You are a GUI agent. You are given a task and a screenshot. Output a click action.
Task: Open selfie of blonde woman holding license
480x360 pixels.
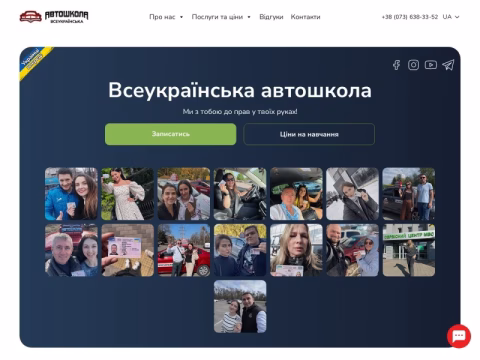click(296, 250)
